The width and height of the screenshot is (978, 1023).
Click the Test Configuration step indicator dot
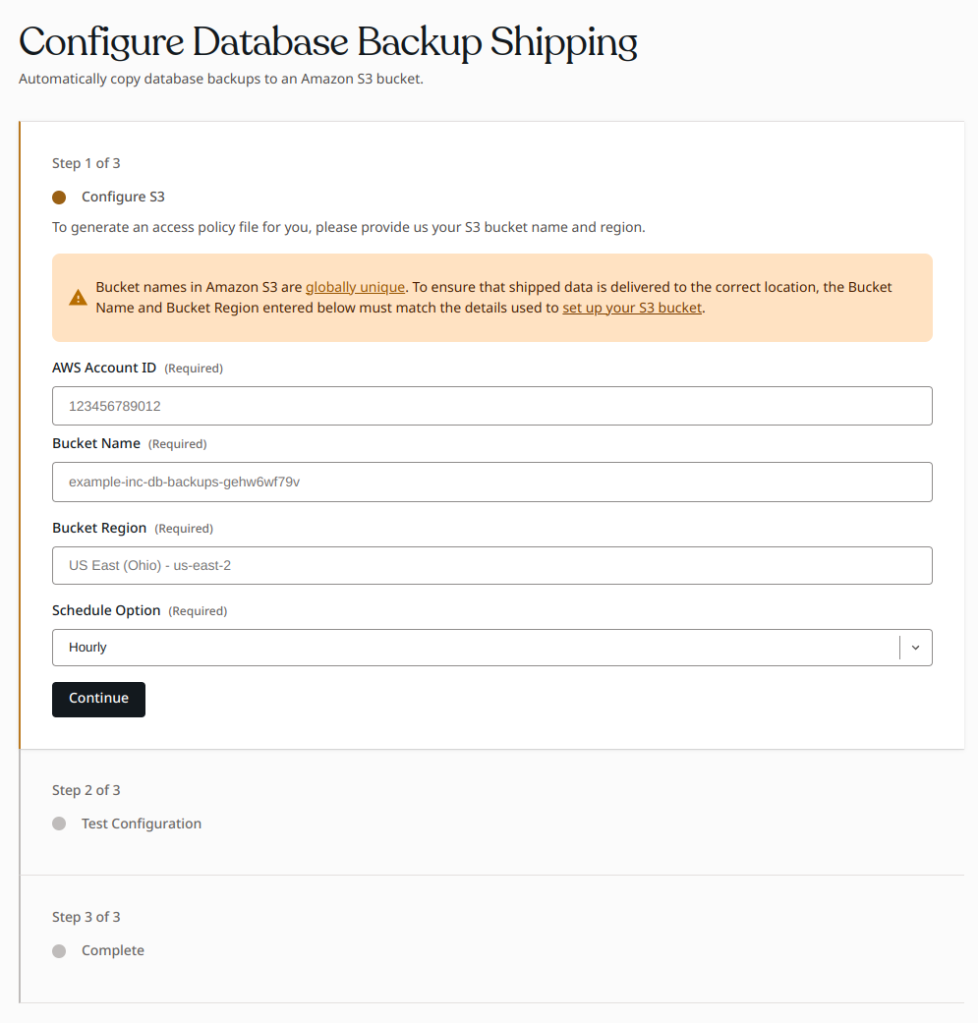[59, 823]
